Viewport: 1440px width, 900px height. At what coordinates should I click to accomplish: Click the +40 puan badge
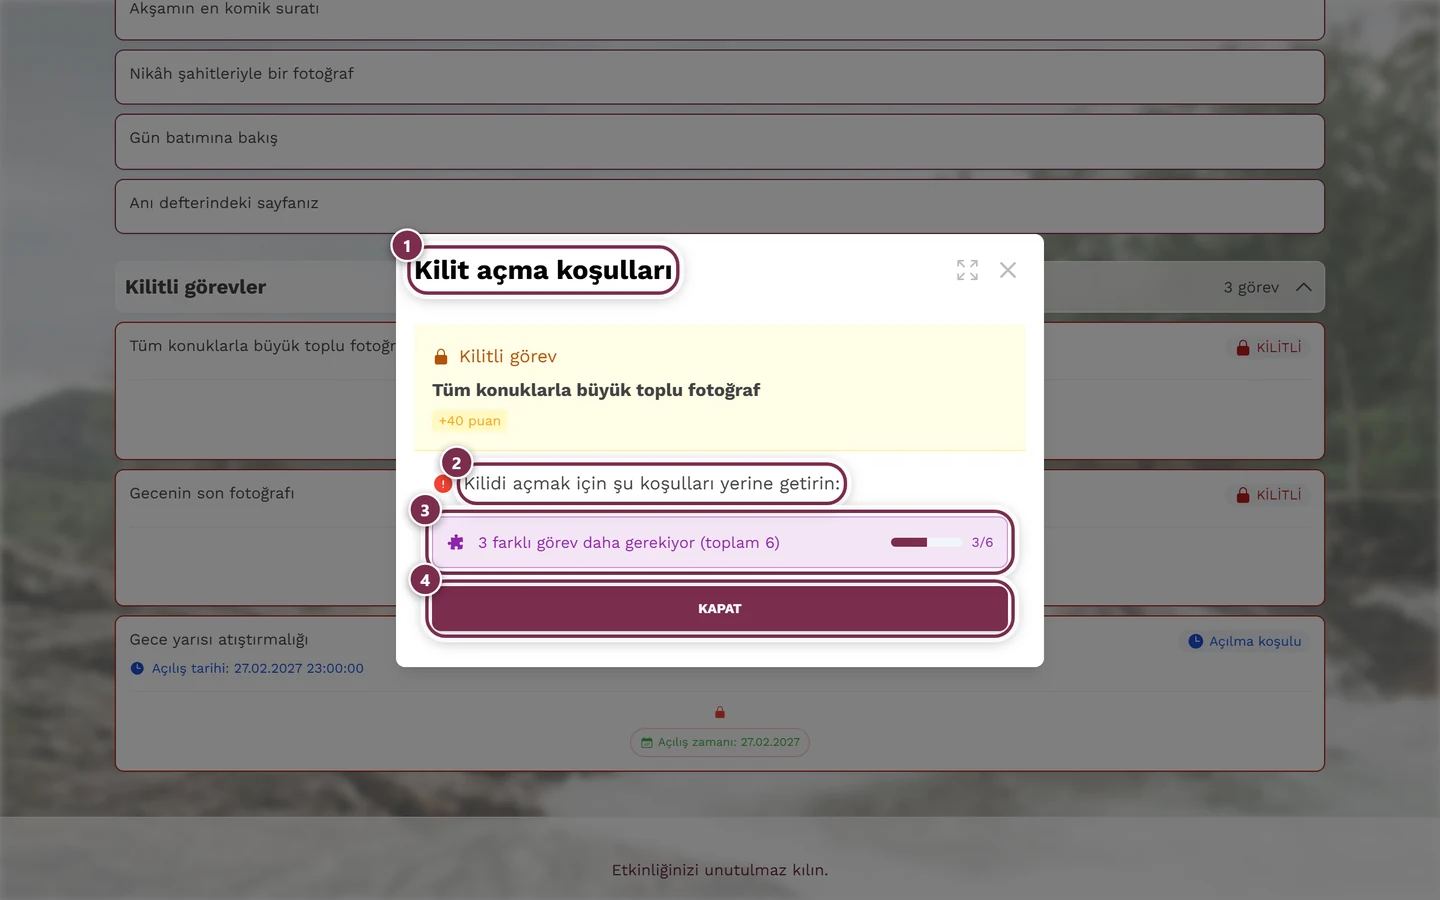[x=469, y=421]
